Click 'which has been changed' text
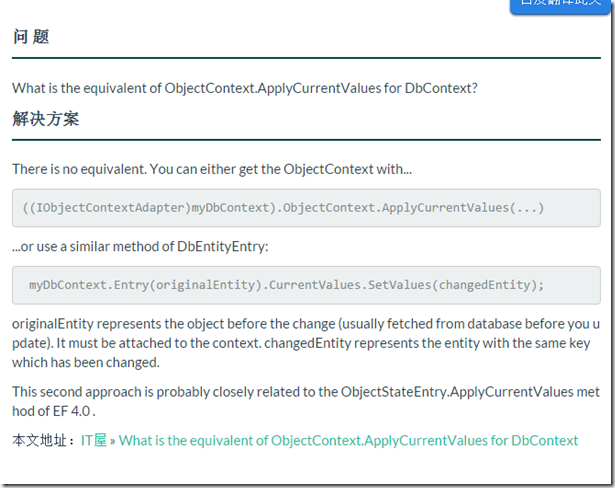Screen dimensions: 615x488 point(86,362)
